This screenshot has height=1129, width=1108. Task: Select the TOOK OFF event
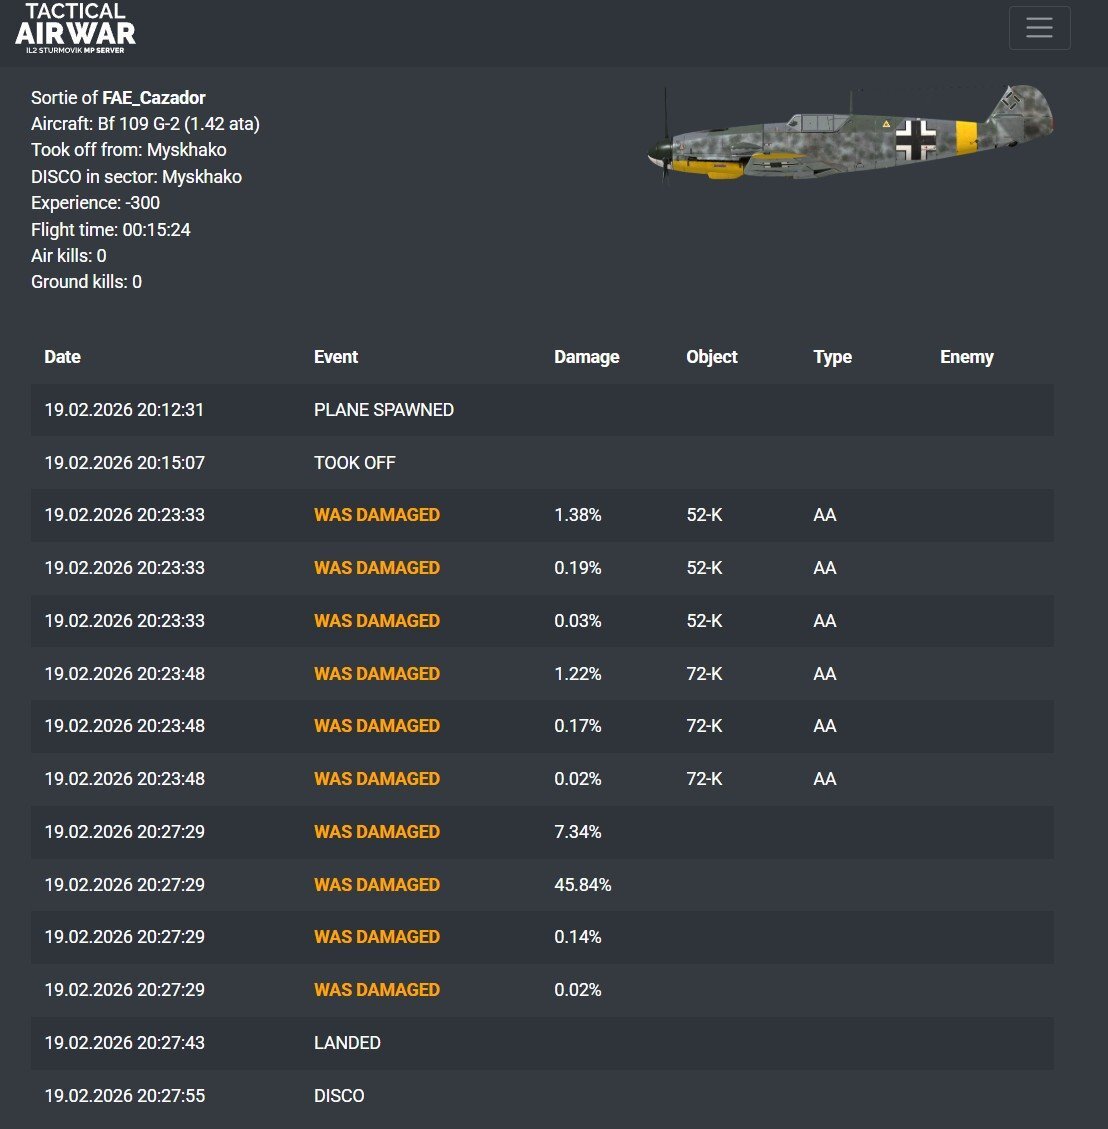click(355, 463)
